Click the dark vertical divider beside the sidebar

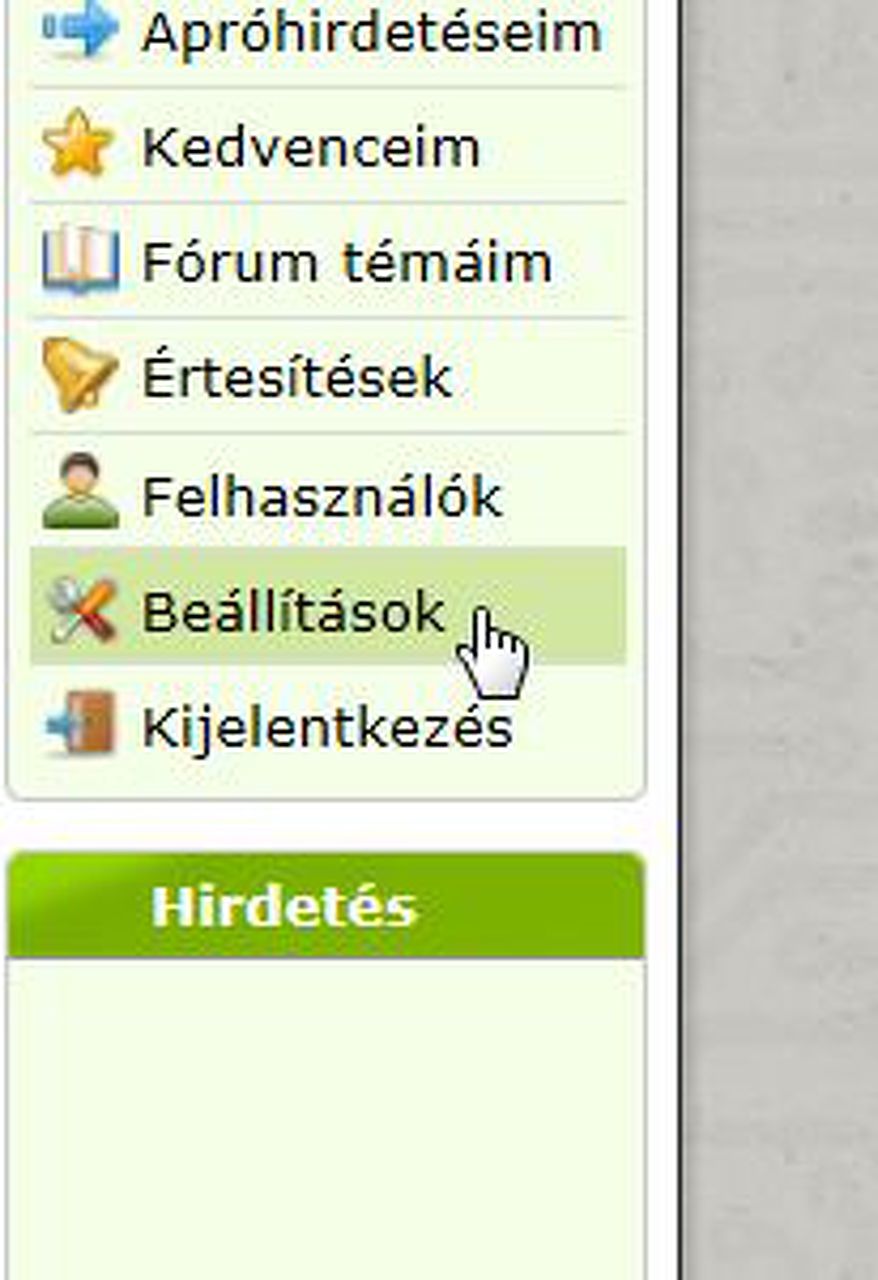tap(681, 640)
